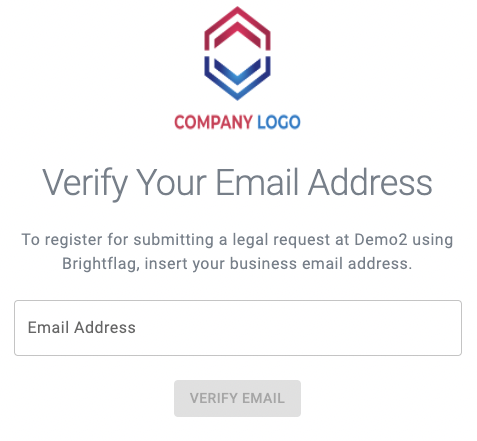The height and width of the screenshot is (441, 477).
Task: Click the gap between the red and blue logo halves
Action: [x=237, y=53]
